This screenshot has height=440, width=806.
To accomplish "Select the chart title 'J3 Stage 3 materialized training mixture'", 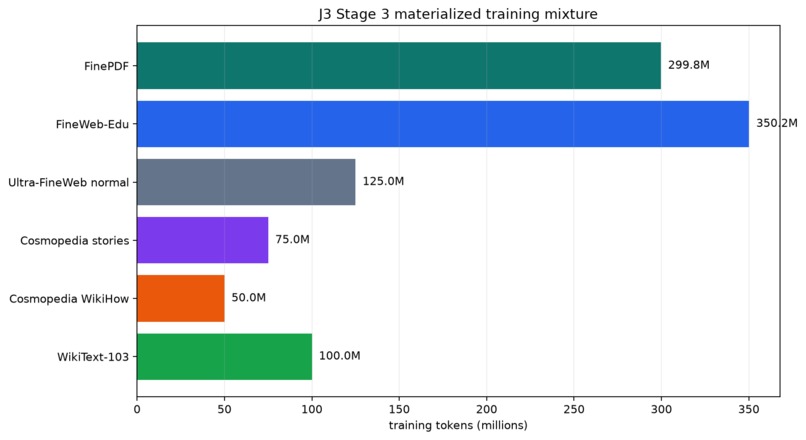I will pos(458,14).
